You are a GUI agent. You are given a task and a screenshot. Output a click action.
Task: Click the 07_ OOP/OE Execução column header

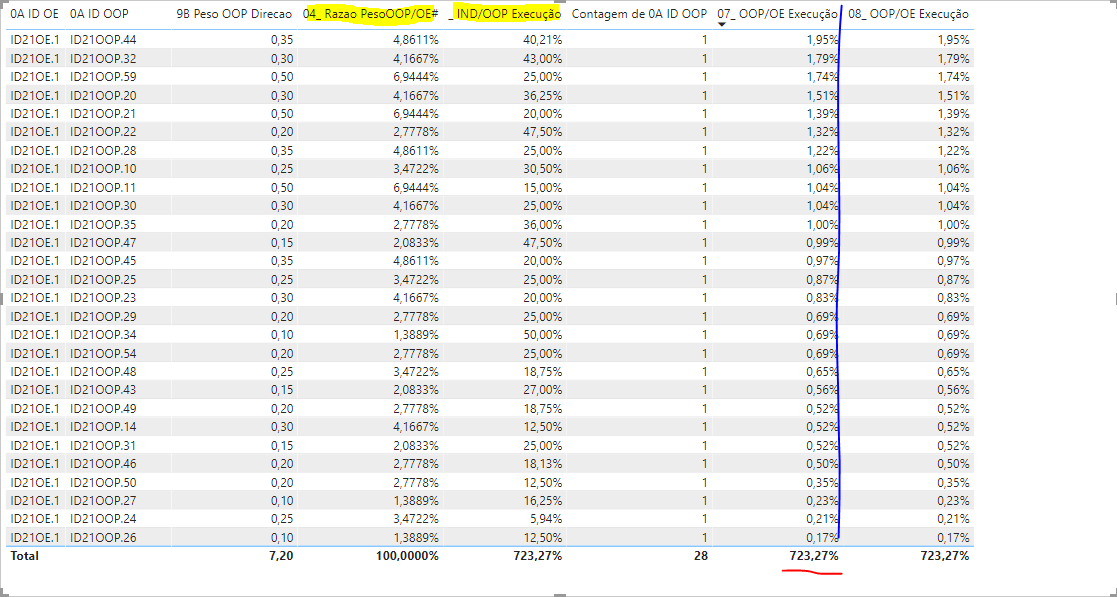click(x=777, y=14)
